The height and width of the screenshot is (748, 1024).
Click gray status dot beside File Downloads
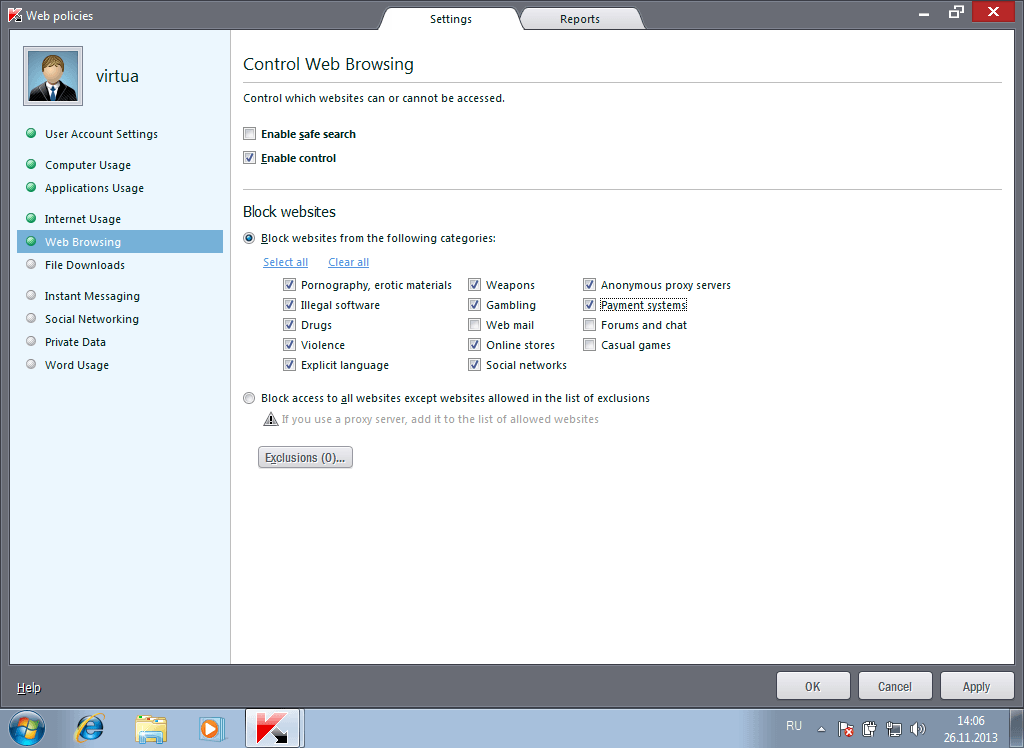(x=31, y=264)
